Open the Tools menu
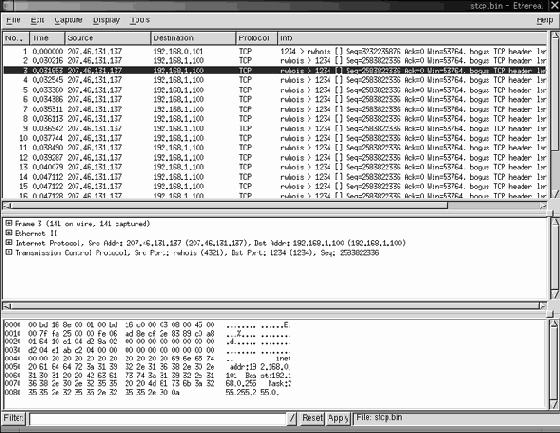 [140, 20]
